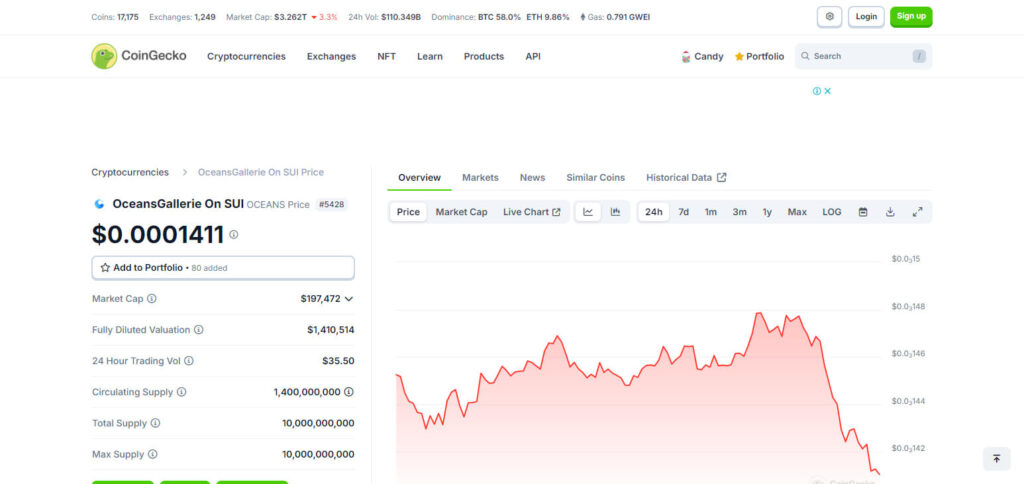Image resolution: width=1024 pixels, height=484 pixels.
Task: Click Add to Portfolio button
Action: click(223, 268)
